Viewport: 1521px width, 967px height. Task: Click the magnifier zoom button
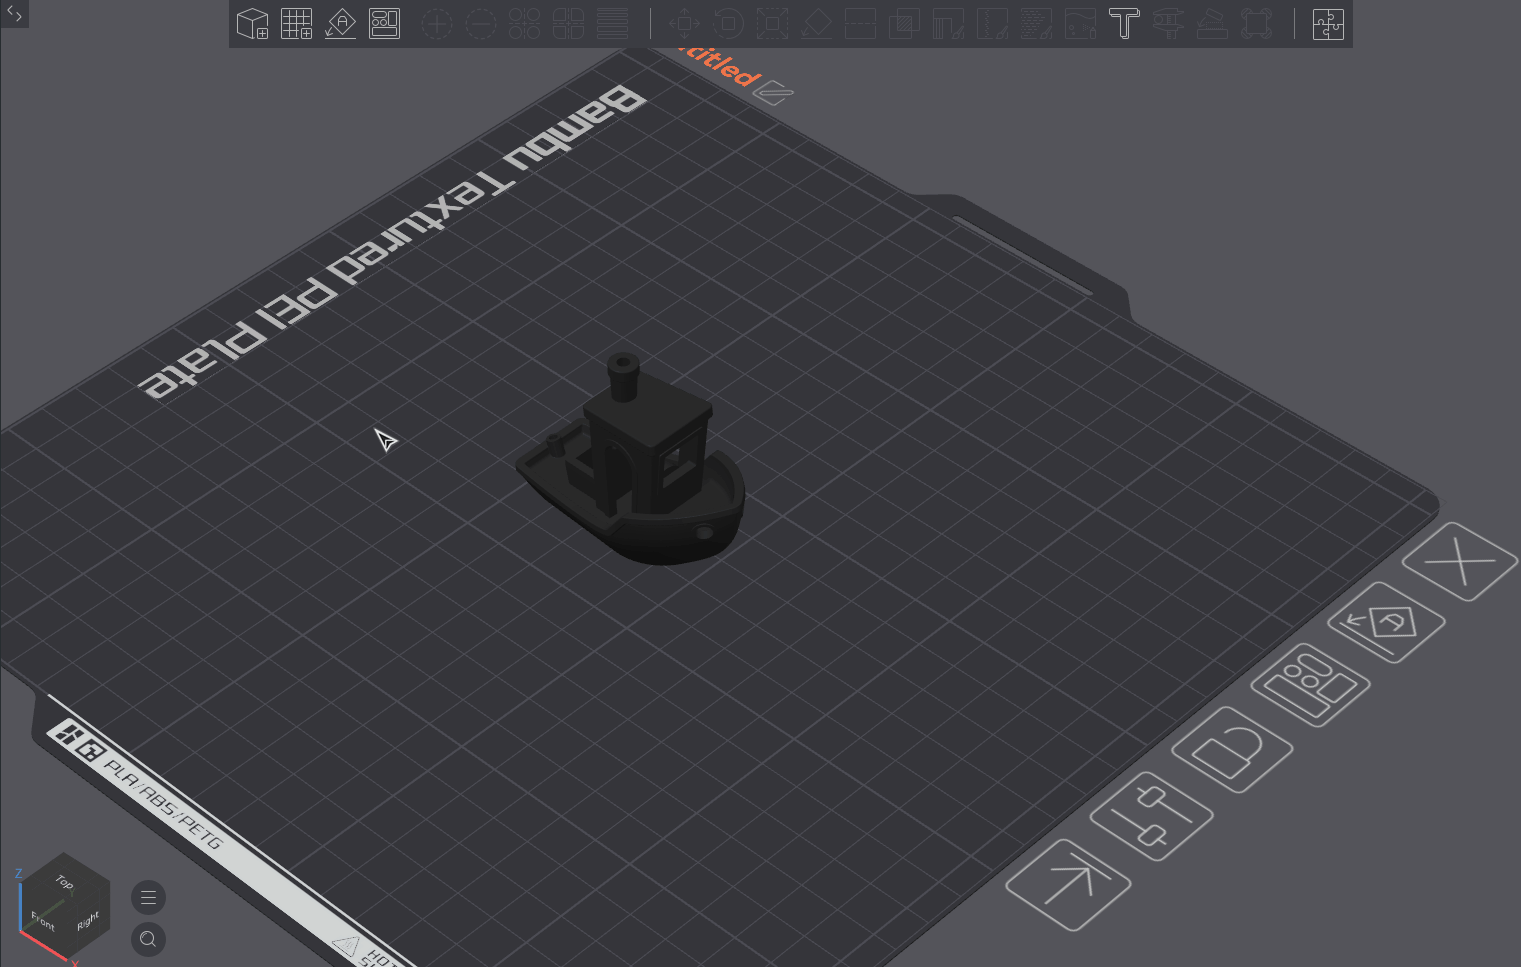click(x=148, y=939)
